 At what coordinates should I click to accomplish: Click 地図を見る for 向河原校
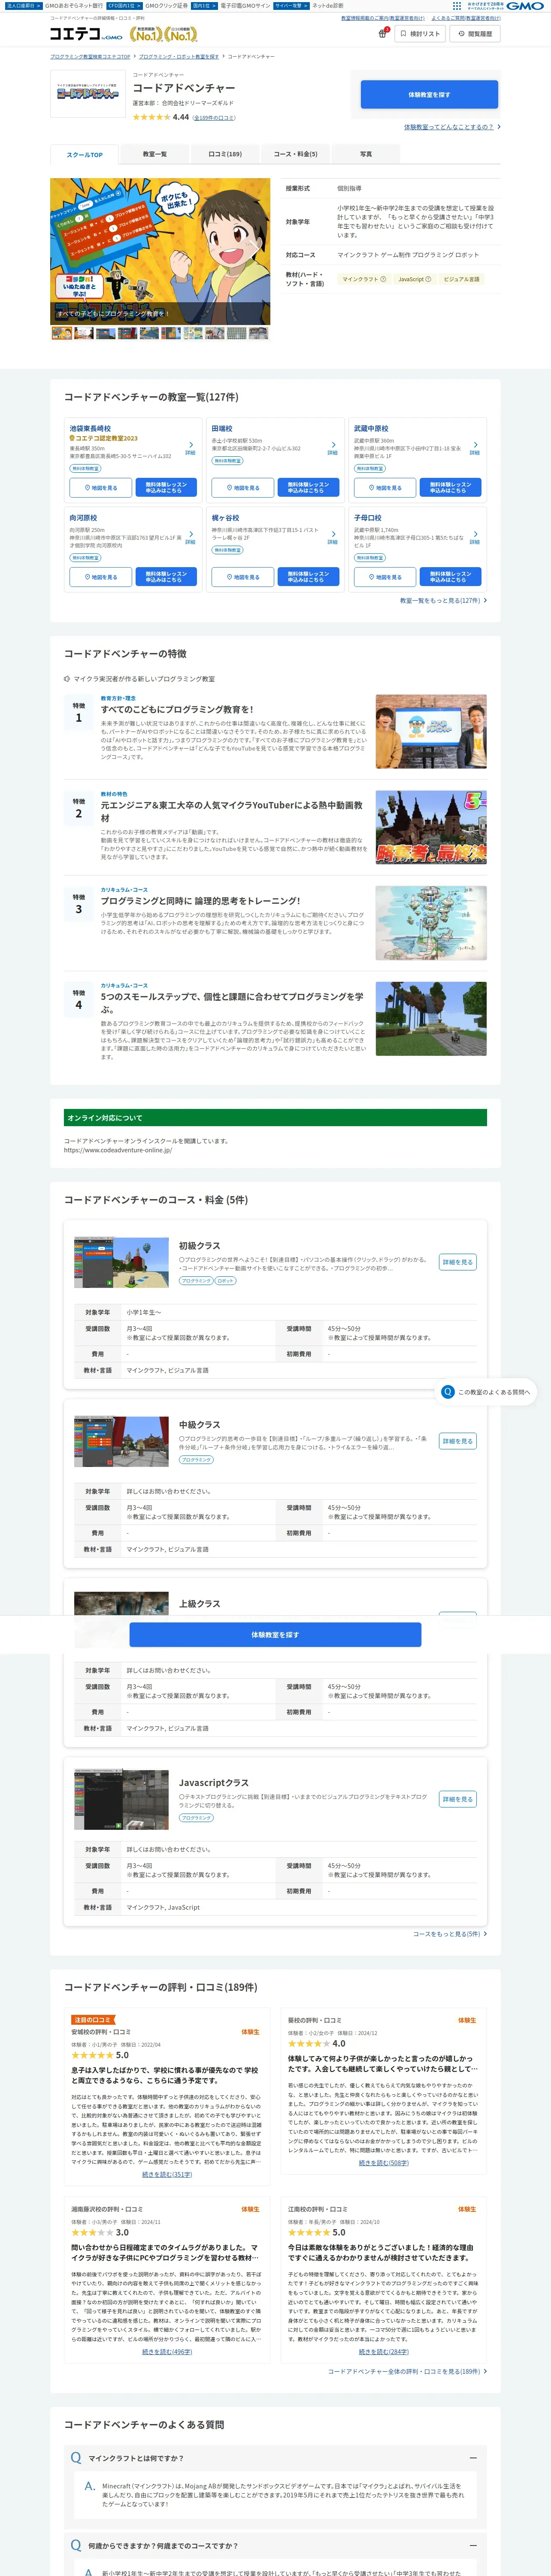[100, 577]
